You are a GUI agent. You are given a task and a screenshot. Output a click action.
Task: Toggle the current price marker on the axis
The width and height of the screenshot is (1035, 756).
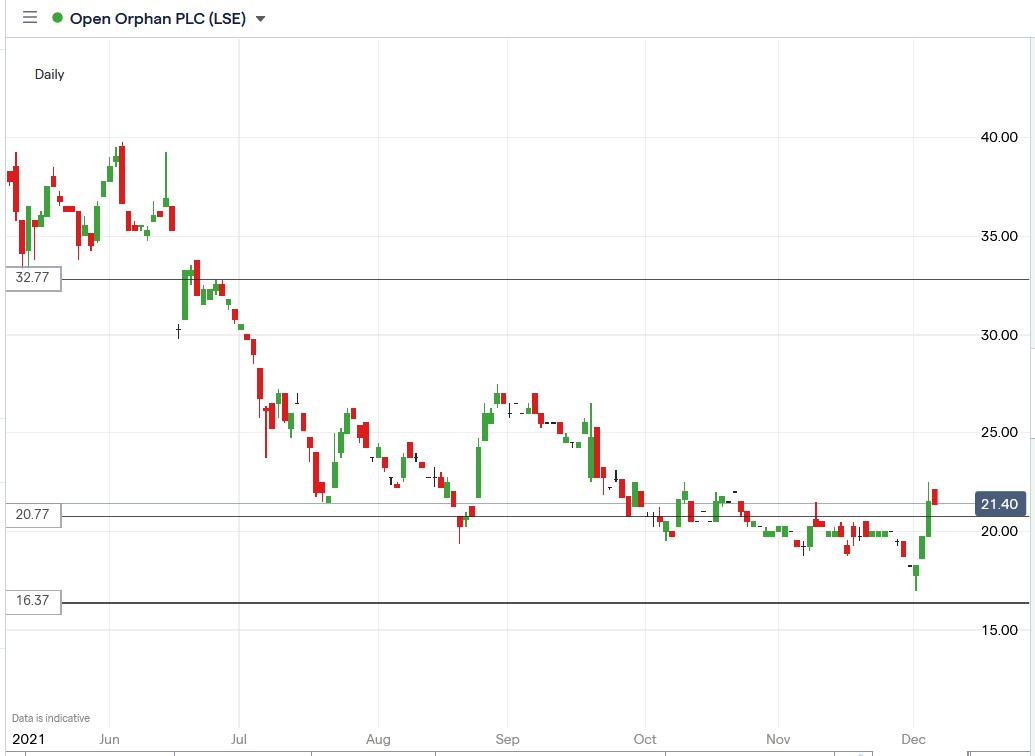[x=999, y=504]
